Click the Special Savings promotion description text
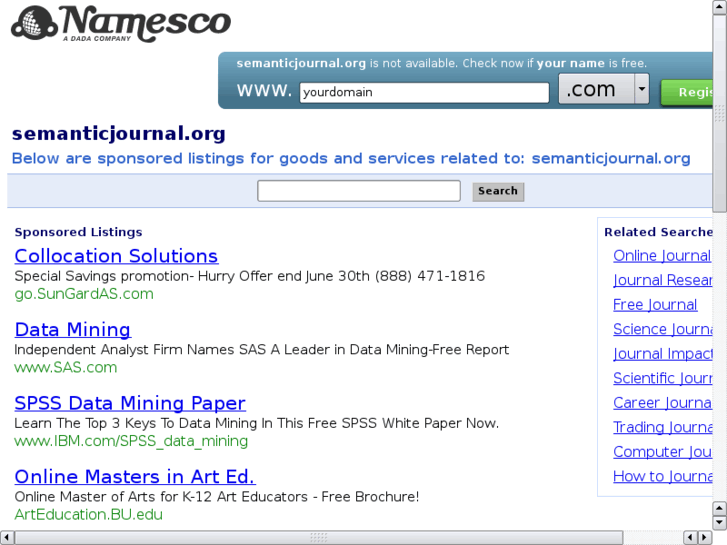This screenshot has width=727, height=545. pos(249,276)
